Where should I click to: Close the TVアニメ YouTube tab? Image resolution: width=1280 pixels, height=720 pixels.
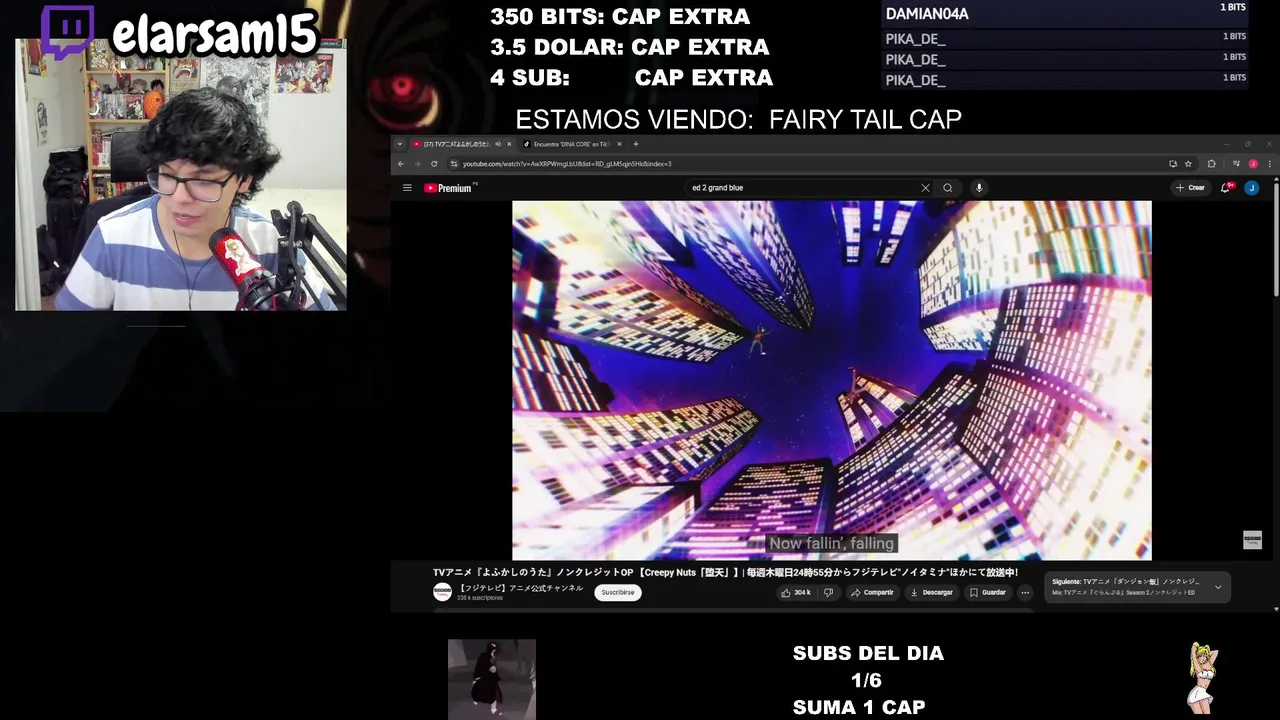(509, 144)
